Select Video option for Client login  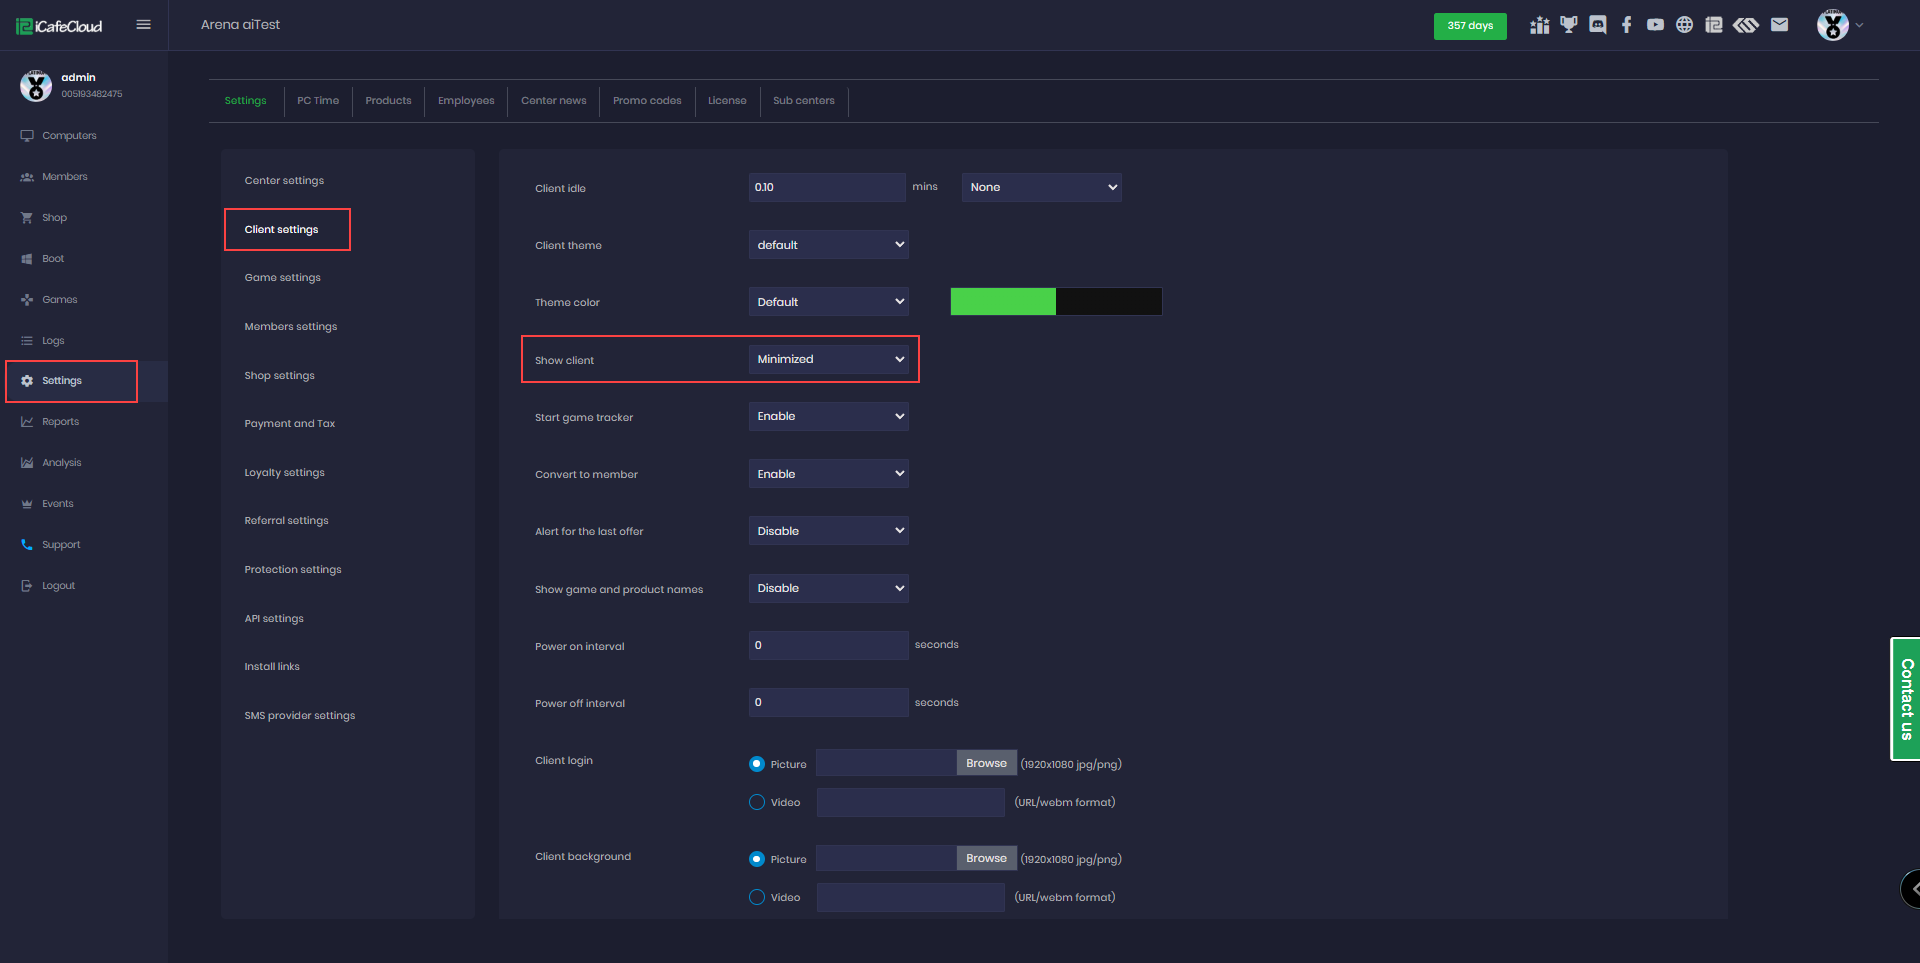(757, 802)
